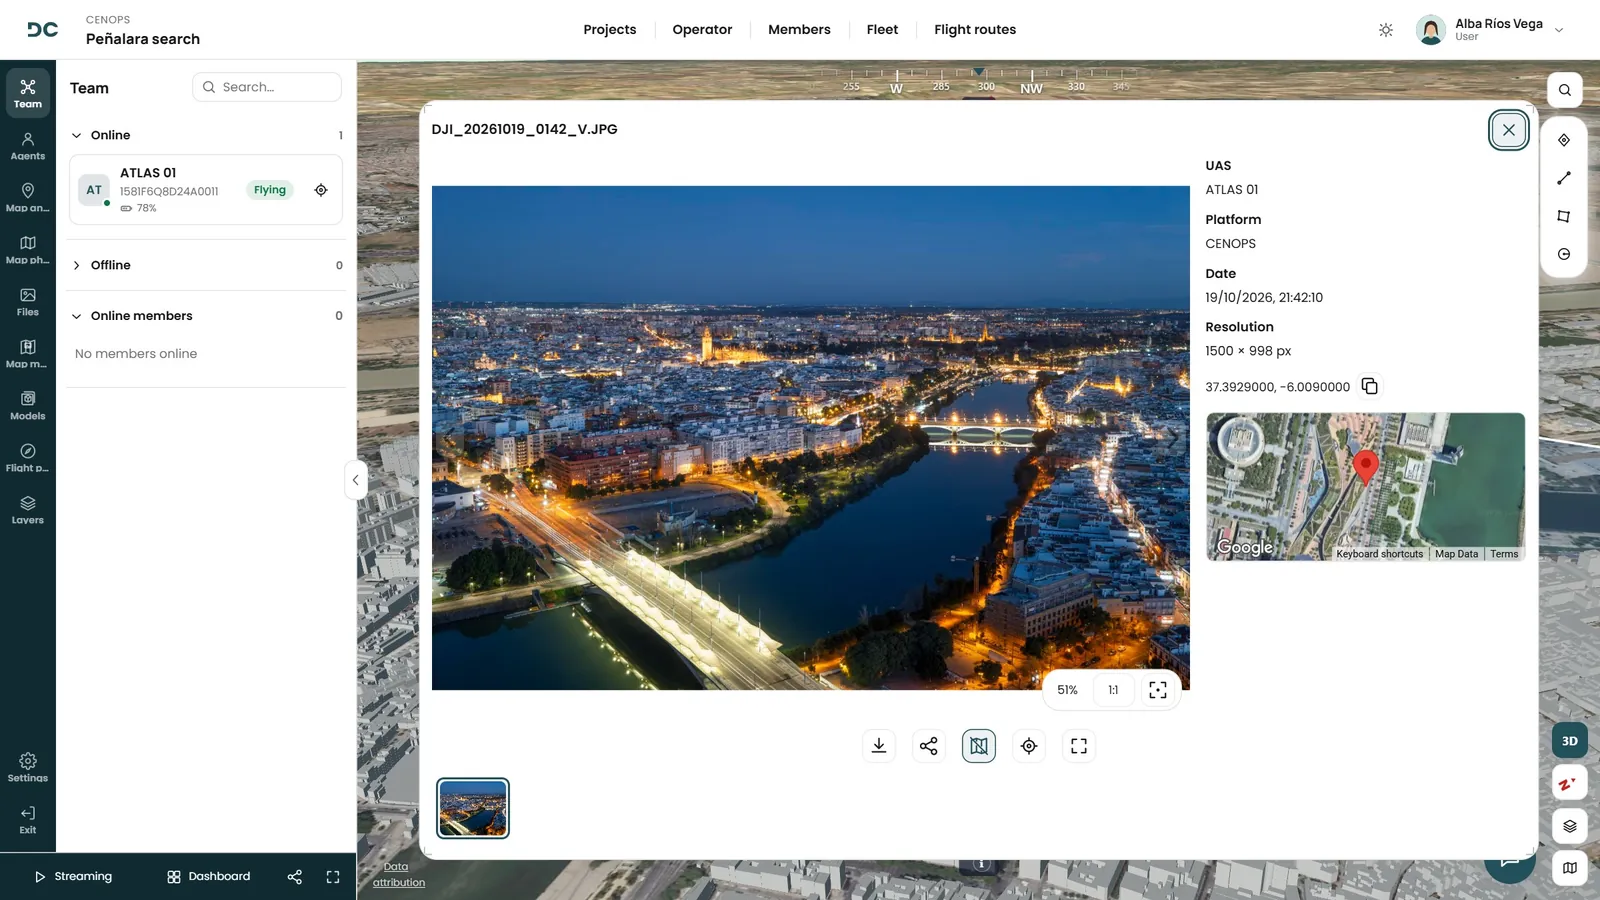Close the photo viewer dialog
This screenshot has height=900, width=1600.
pos(1509,130)
